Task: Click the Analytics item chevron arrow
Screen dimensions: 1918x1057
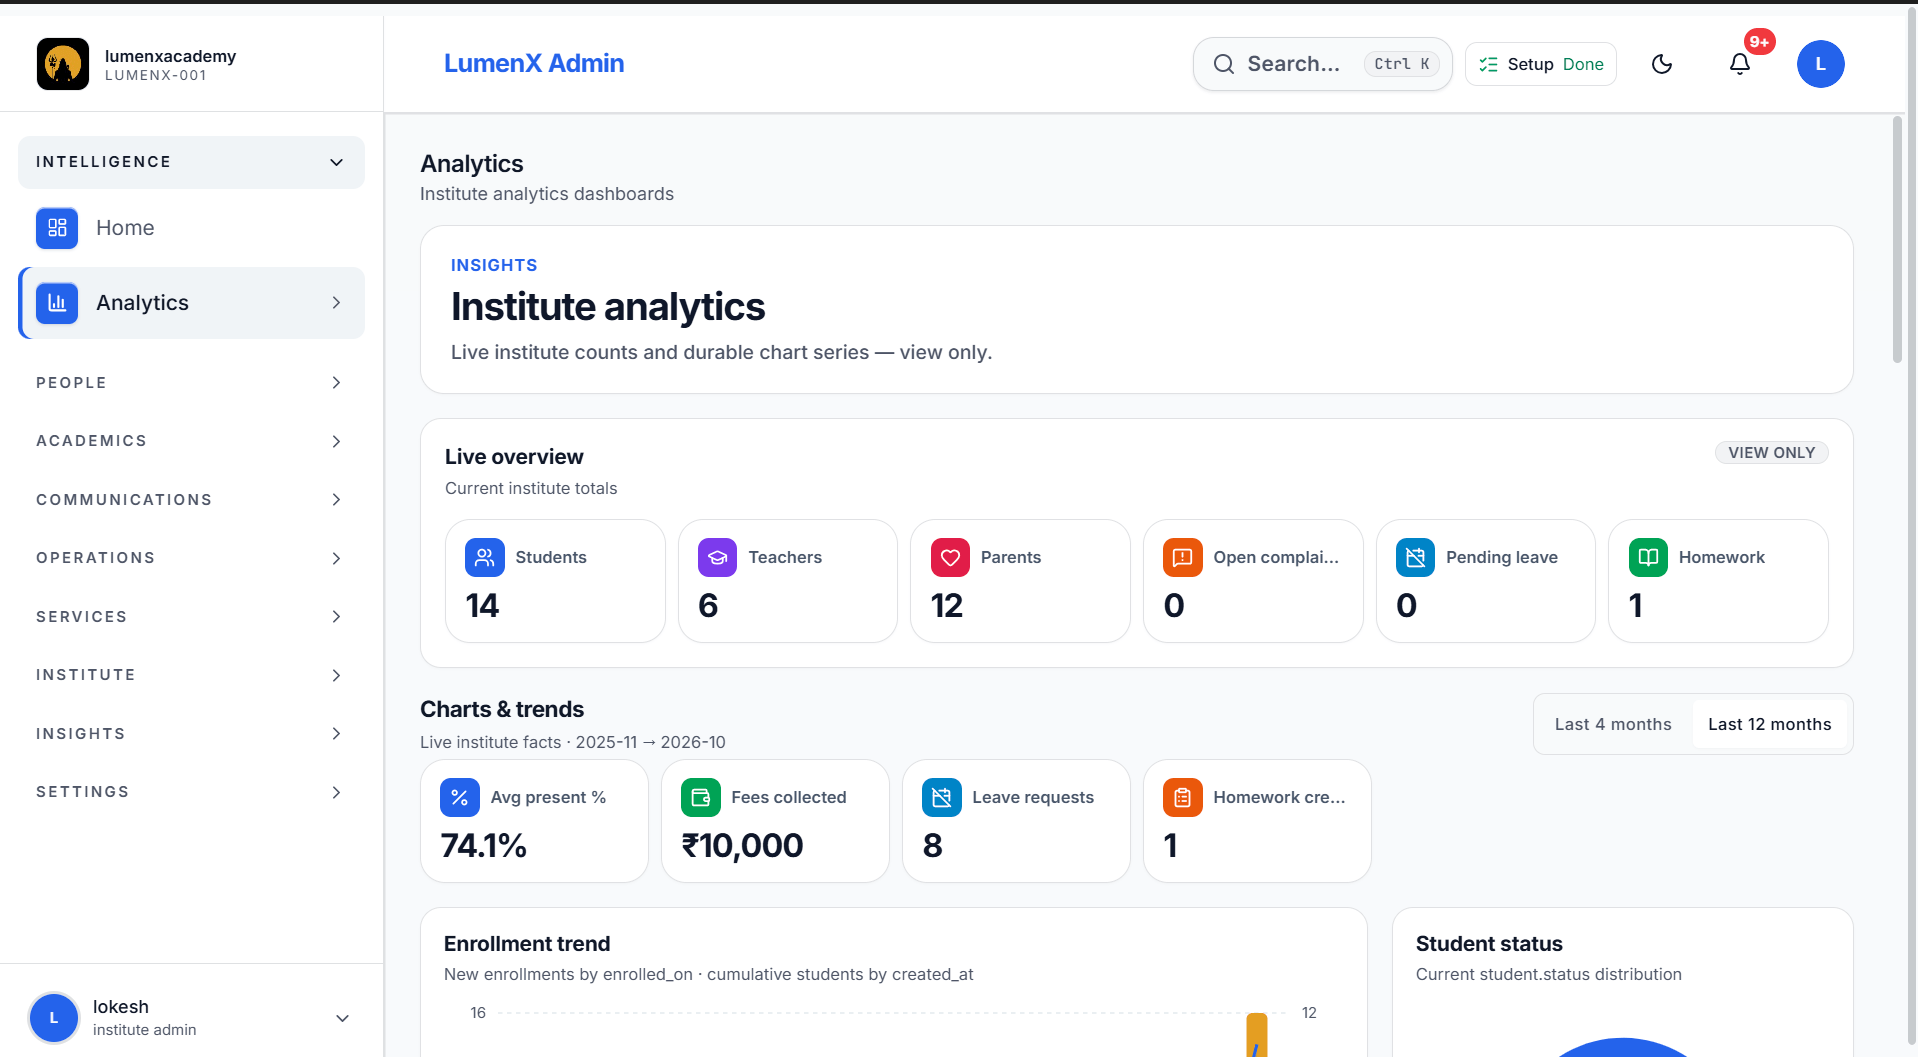Action: pos(336,303)
